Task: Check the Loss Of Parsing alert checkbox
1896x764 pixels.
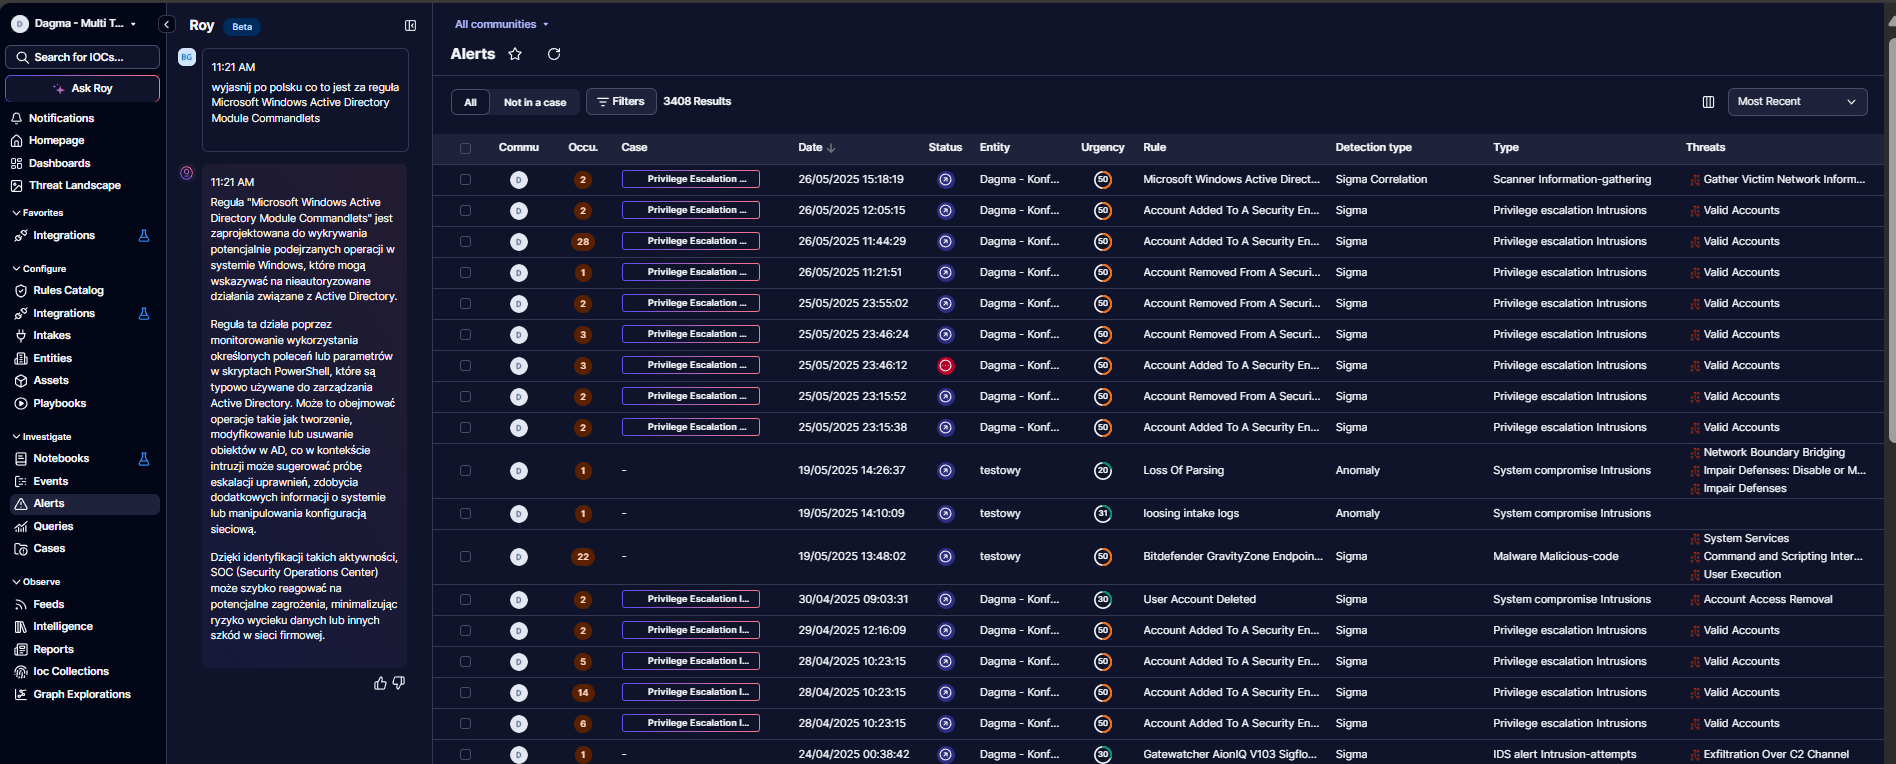Action: (x=465, y=471)
